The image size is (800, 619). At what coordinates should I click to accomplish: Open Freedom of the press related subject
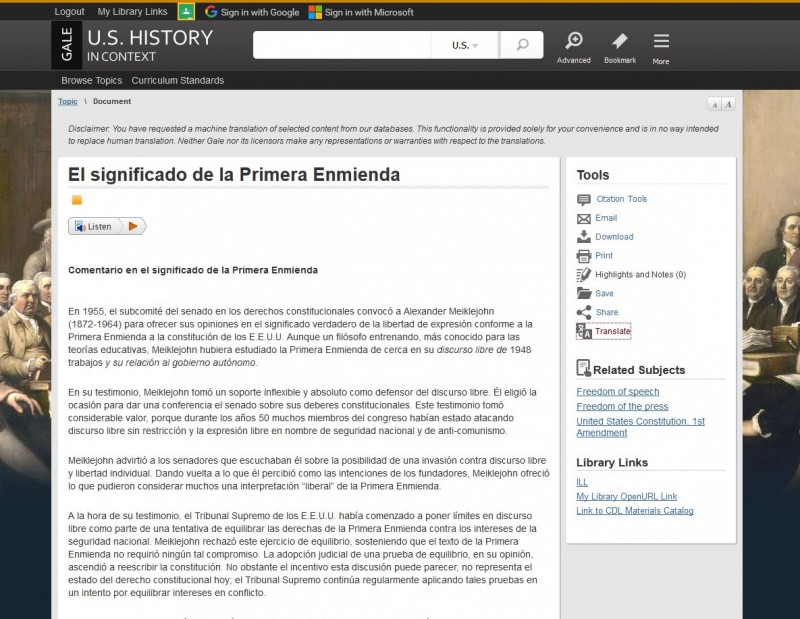coord(622,406)
